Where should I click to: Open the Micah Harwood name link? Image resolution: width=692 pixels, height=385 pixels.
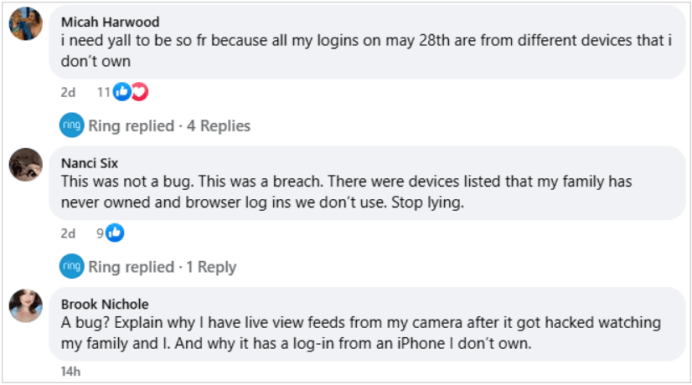(x=110, y=22)
